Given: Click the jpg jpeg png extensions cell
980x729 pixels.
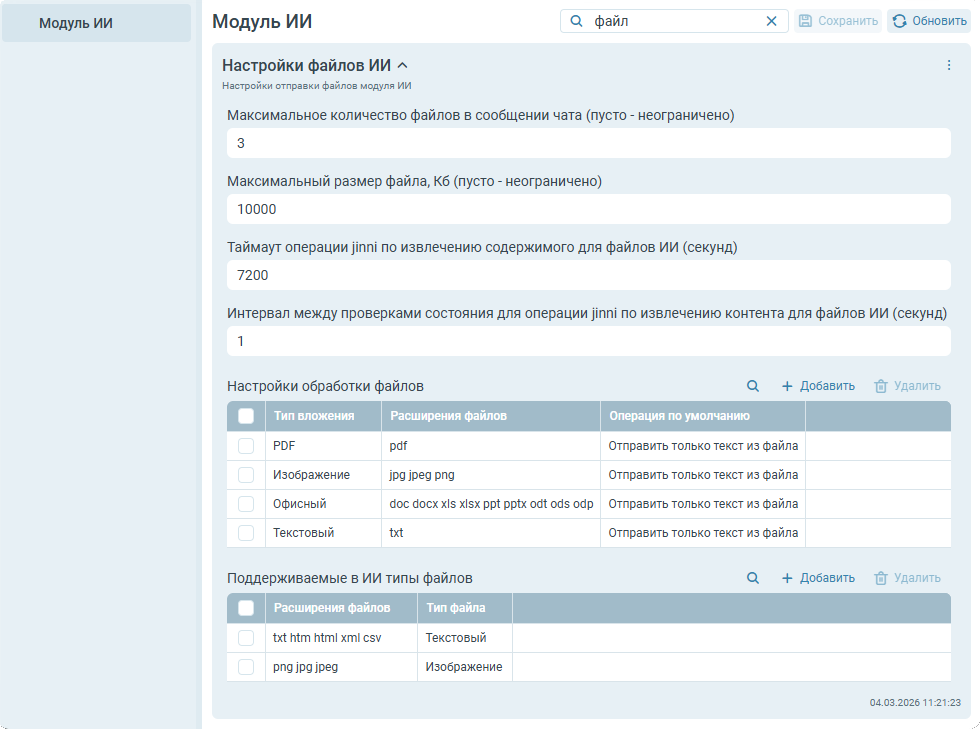Looking at the screenshot, I should 491,475.
